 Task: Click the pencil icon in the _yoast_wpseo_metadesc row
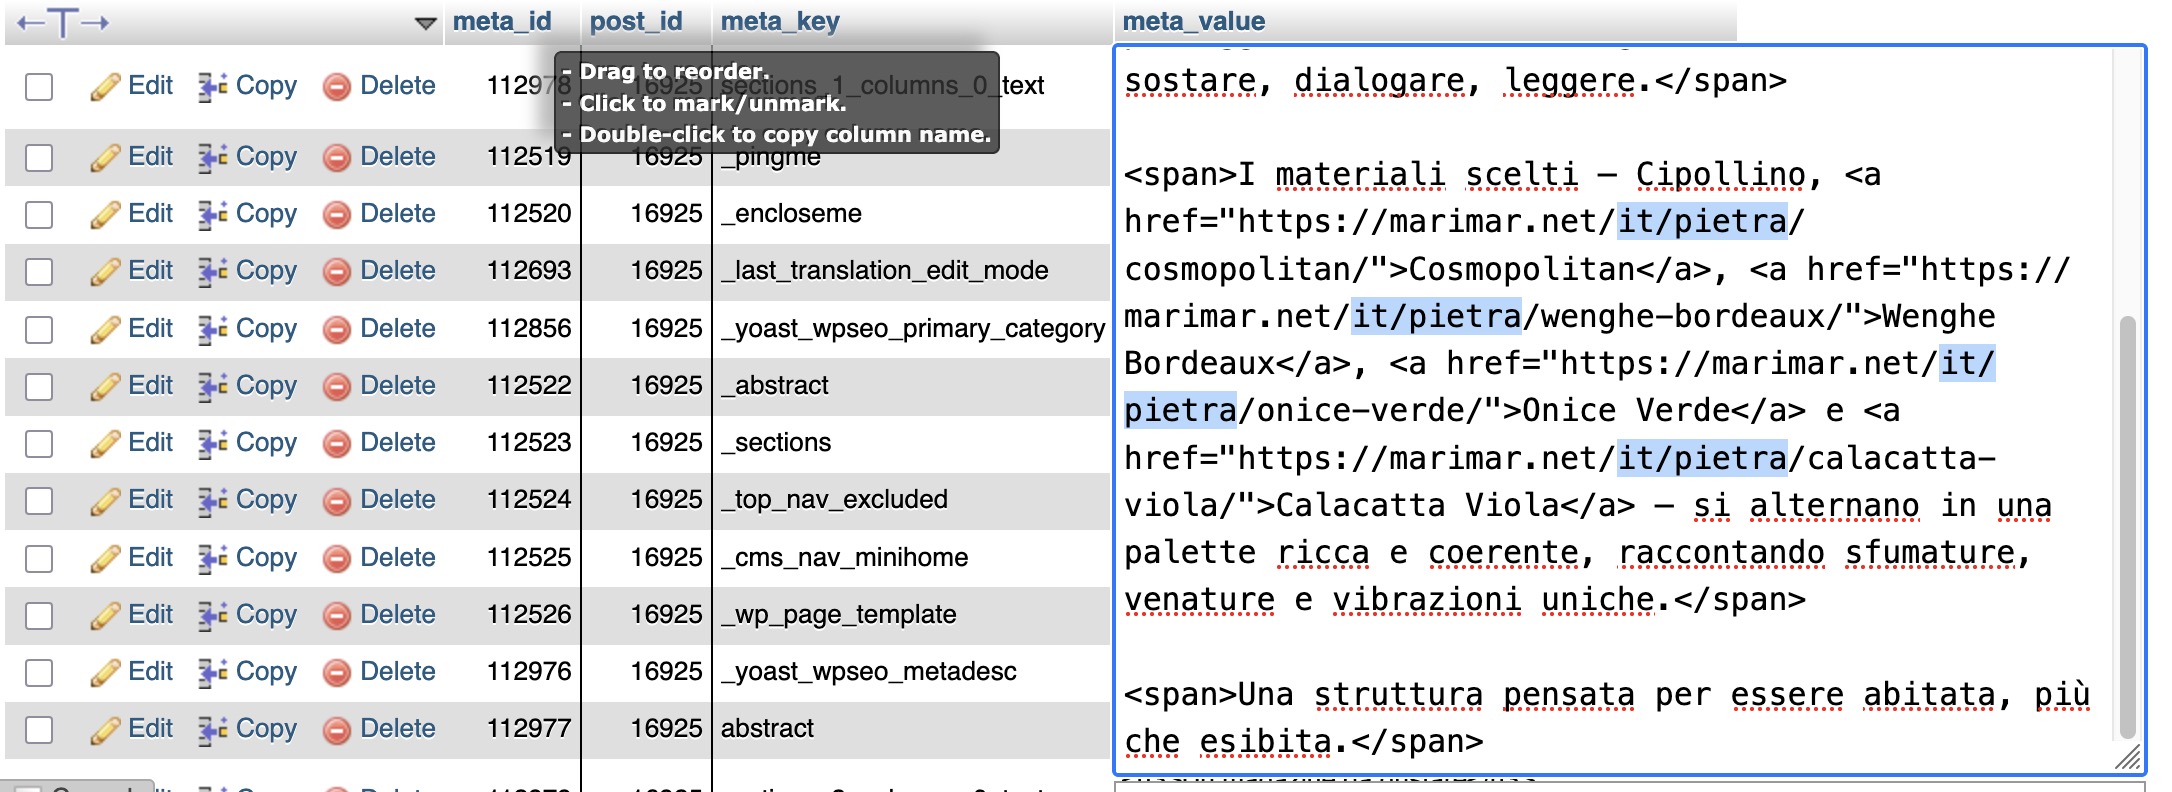(x=105, y=673)
